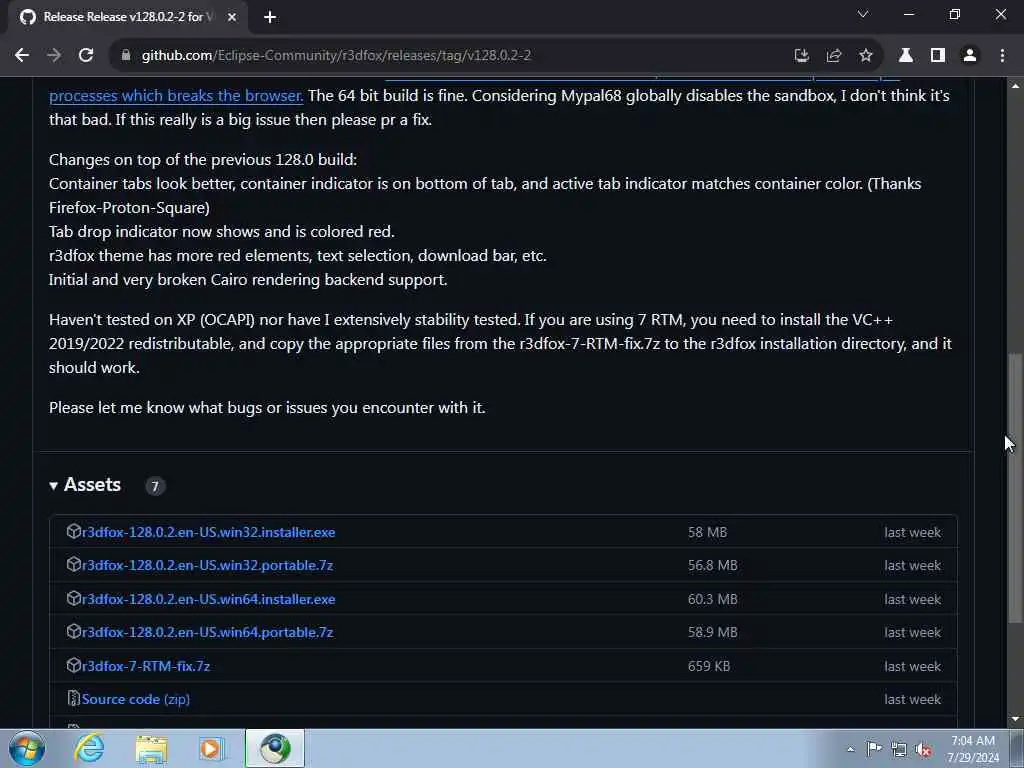The height and width of the screenshot is (768, 1024).
Task: Bookmark this page with the star icon
Action: (x=865, y=56)
